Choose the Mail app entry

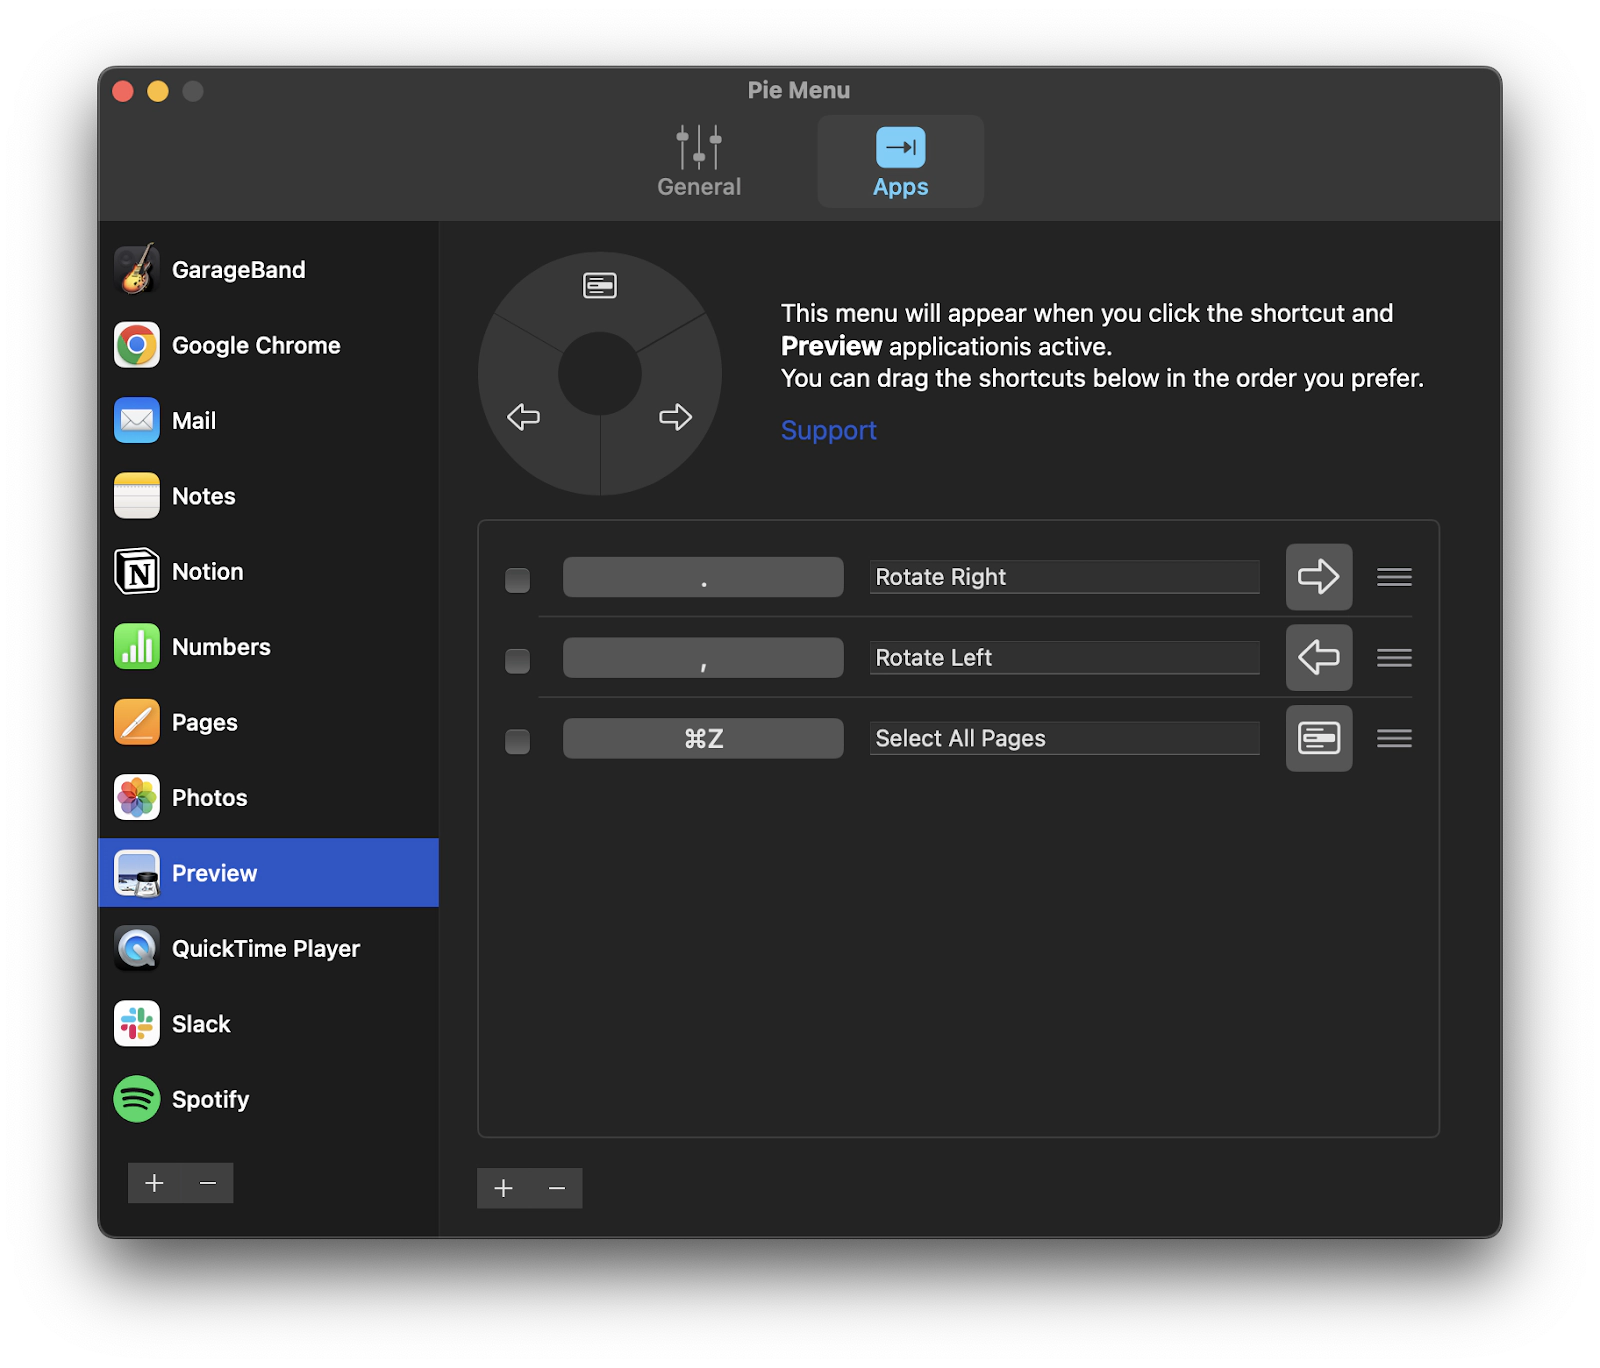pyautogui.click(x=268, y=420)
